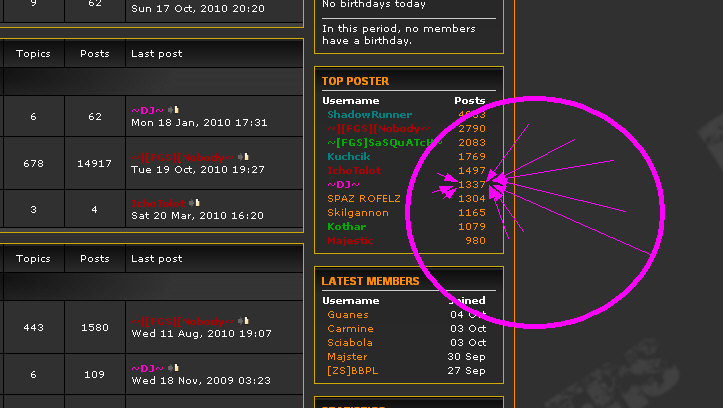Screen dimensions: 723x408
Task: Open new member Guanes profile
Action: coord(347,315)
